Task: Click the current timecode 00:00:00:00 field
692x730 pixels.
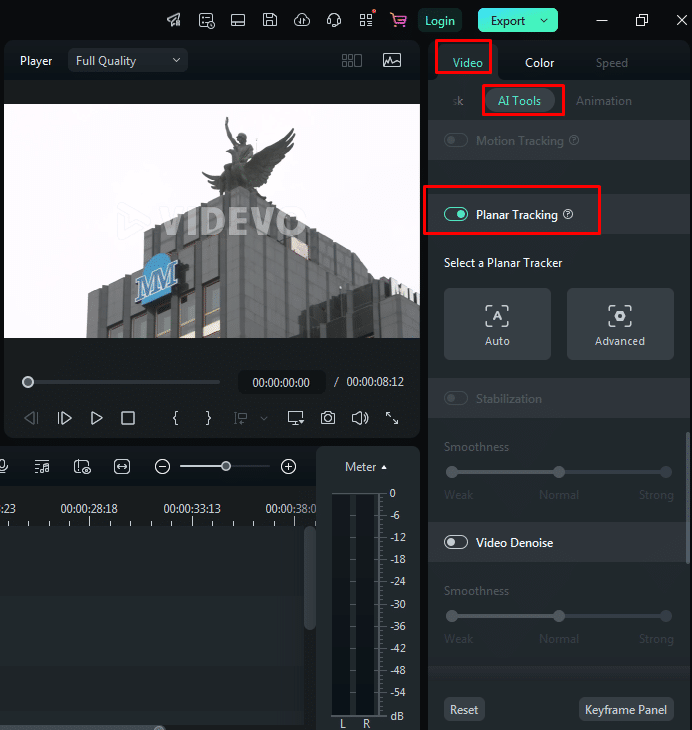Action: (281, 382)
